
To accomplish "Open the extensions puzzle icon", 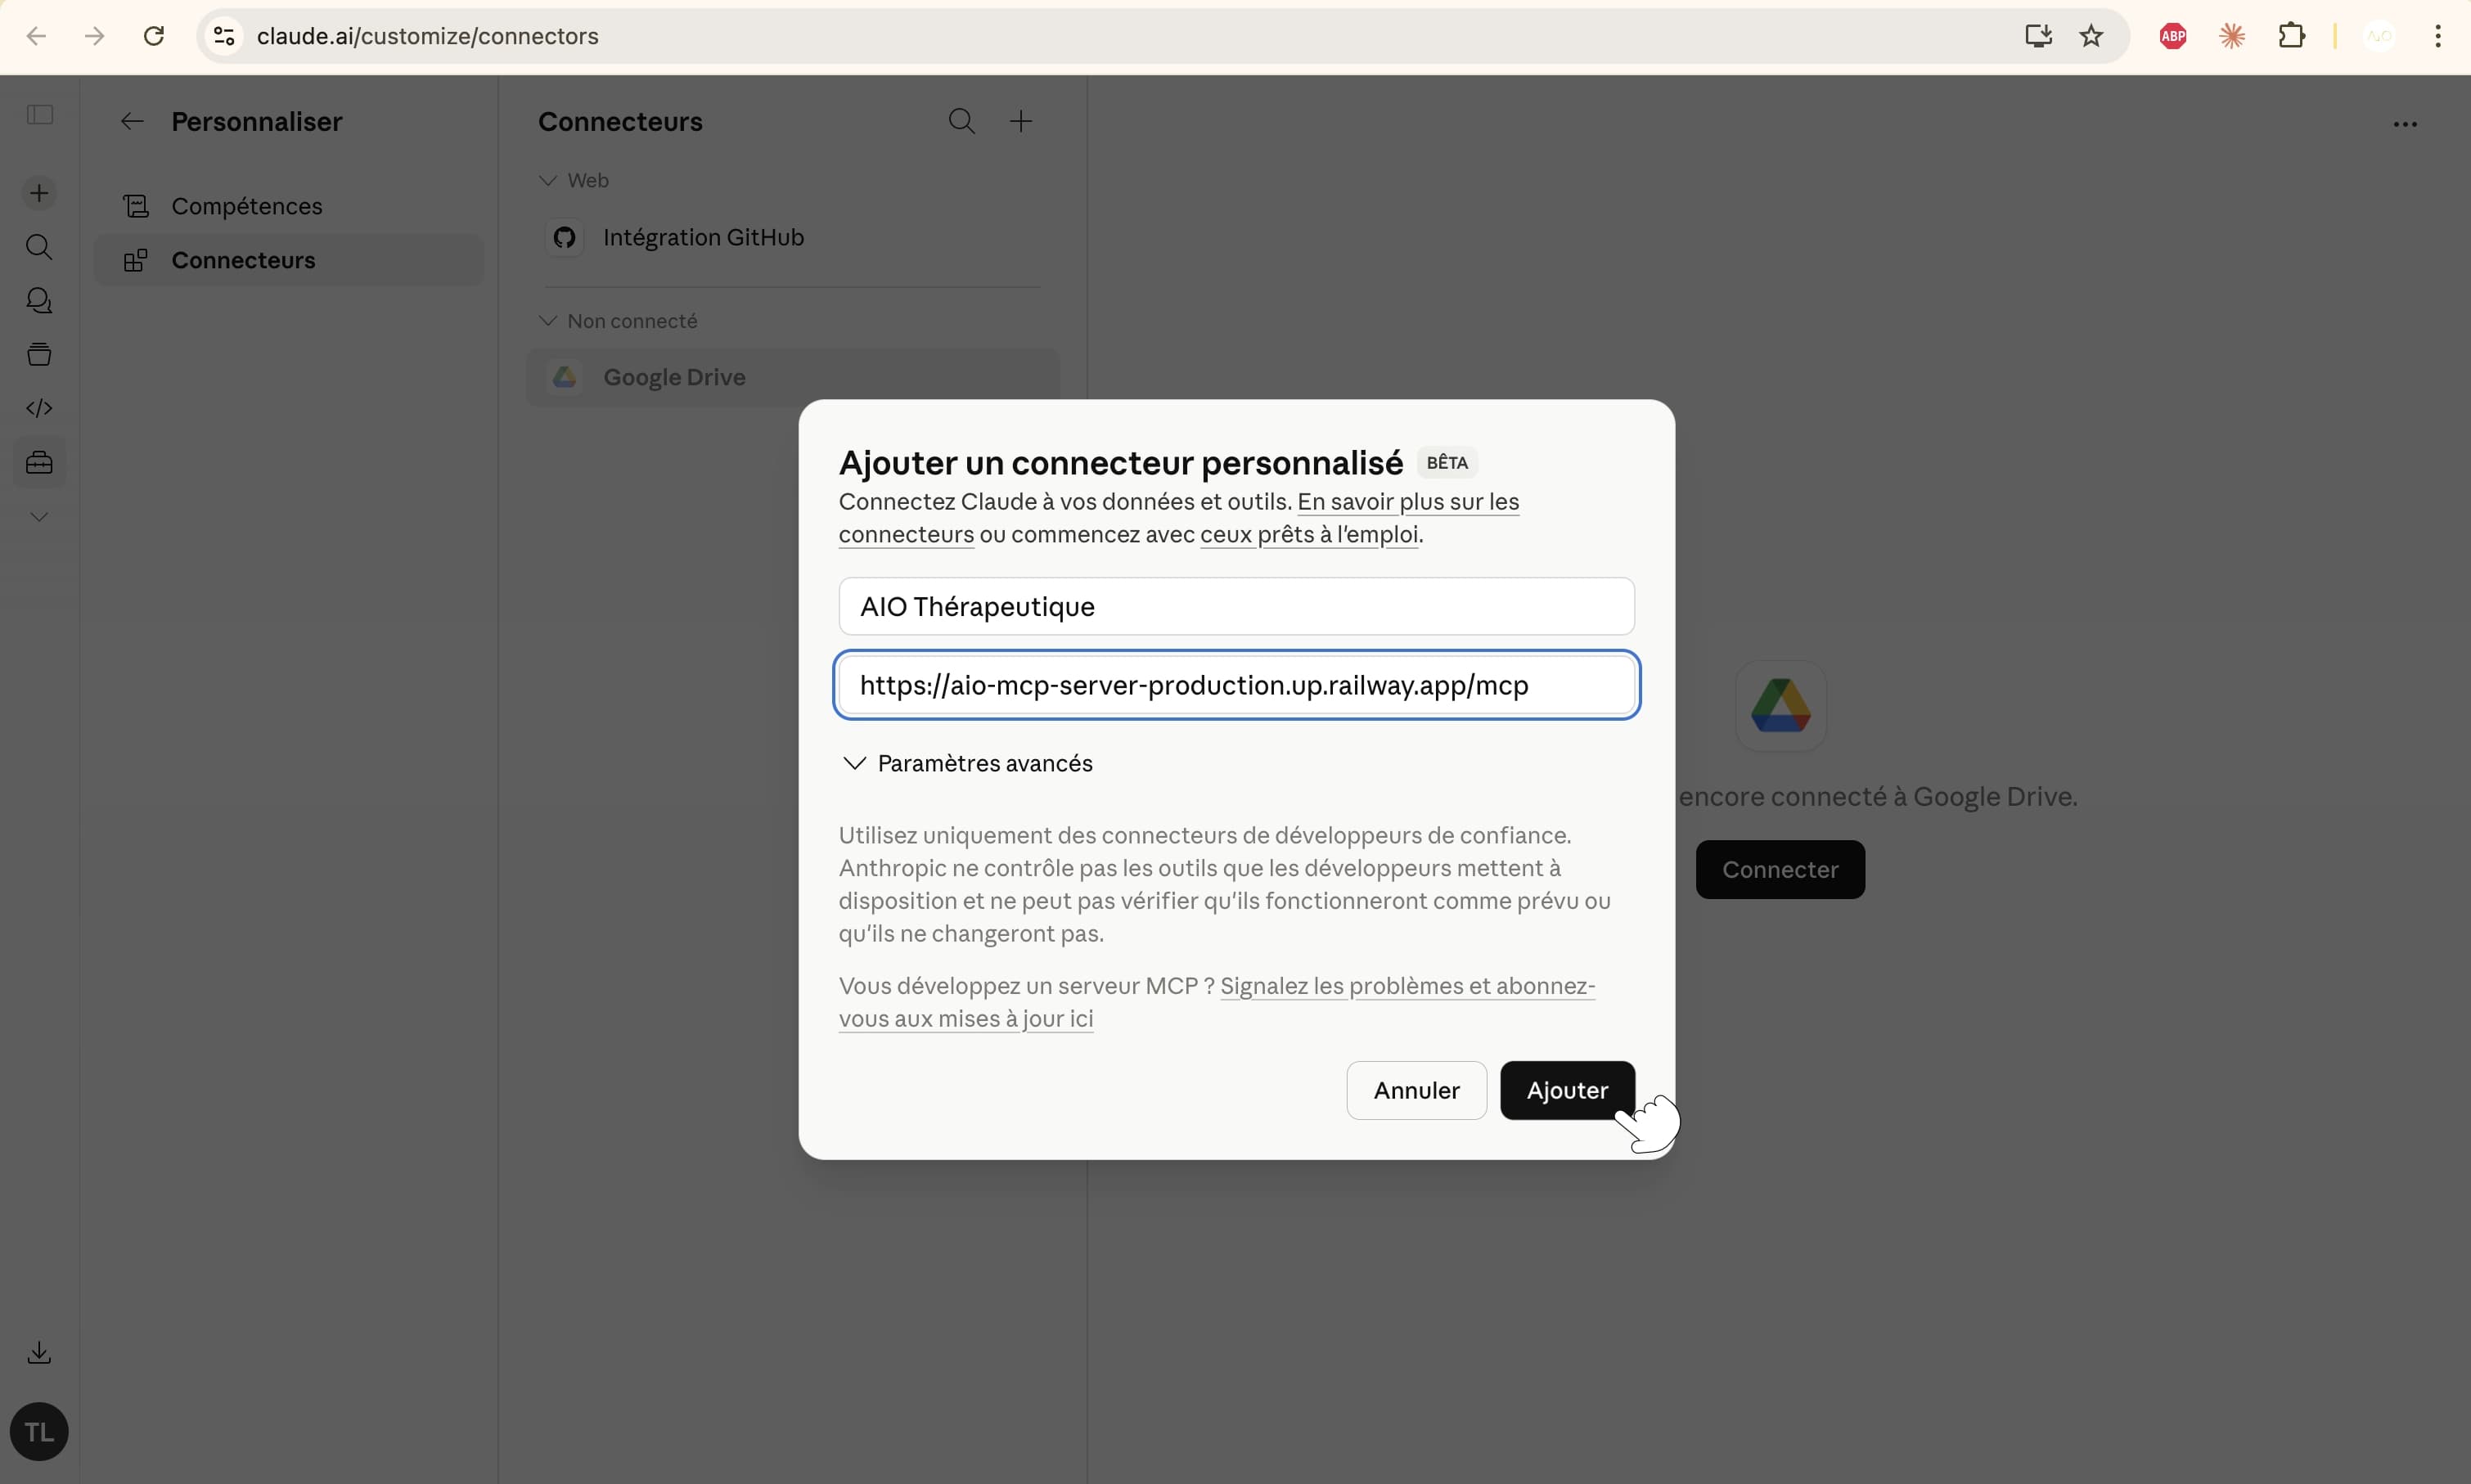I will tap(2291, 36).
